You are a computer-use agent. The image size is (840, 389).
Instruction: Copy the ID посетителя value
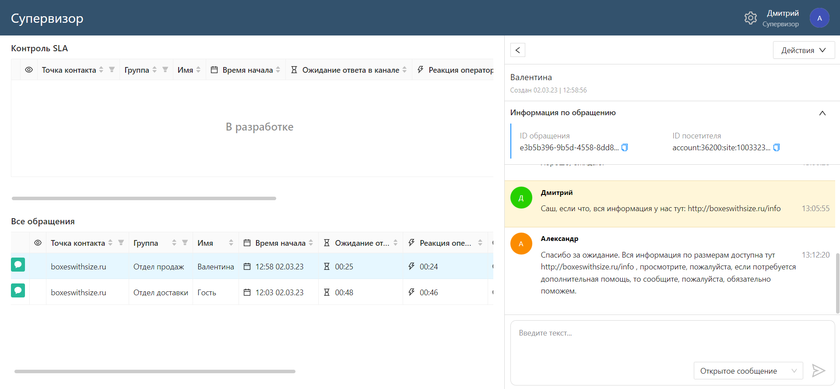pyautogui.click(x=776, y=147)
